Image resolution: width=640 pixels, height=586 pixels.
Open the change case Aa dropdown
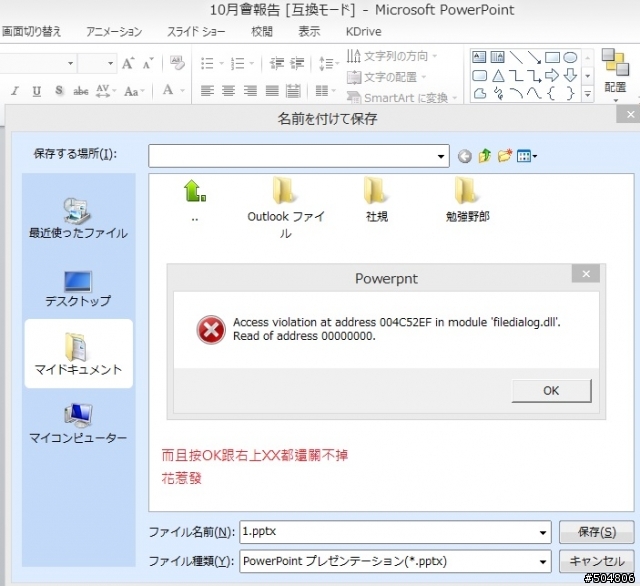click(x=134, y=91)
